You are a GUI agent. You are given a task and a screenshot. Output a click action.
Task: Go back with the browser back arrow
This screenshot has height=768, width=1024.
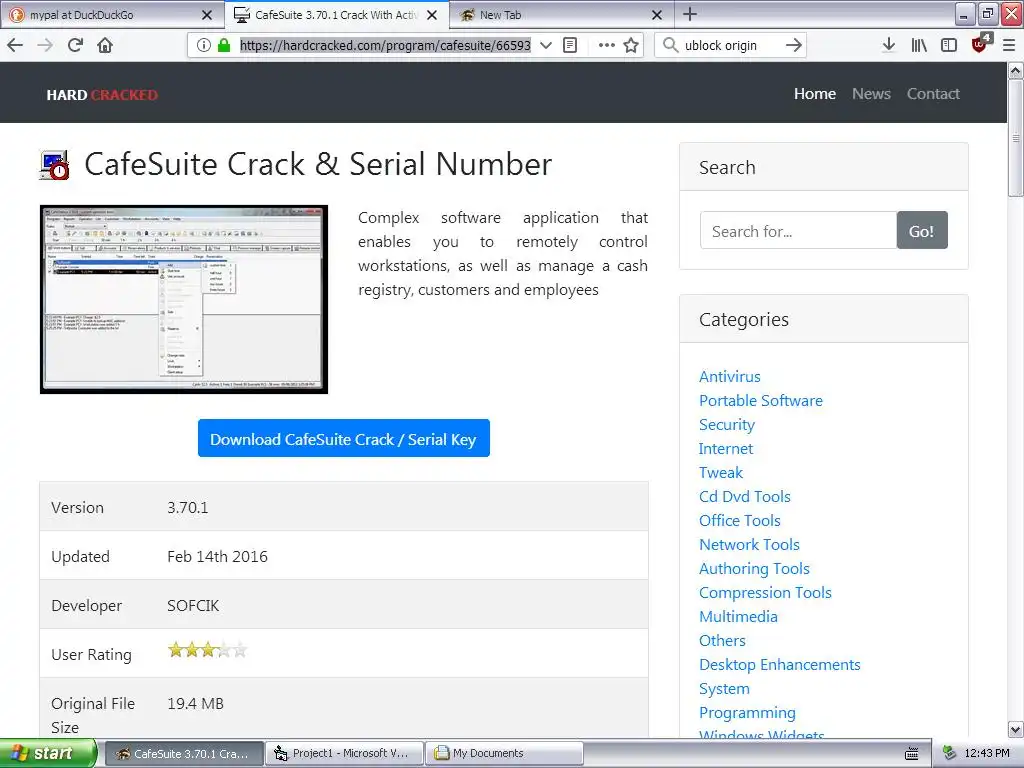coord(15,45)
